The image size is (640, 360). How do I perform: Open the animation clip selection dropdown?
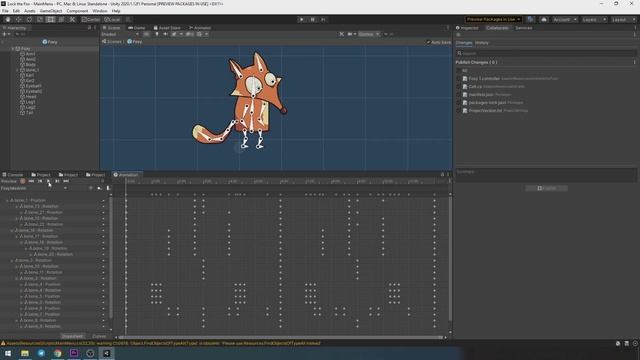pos(33,188)
